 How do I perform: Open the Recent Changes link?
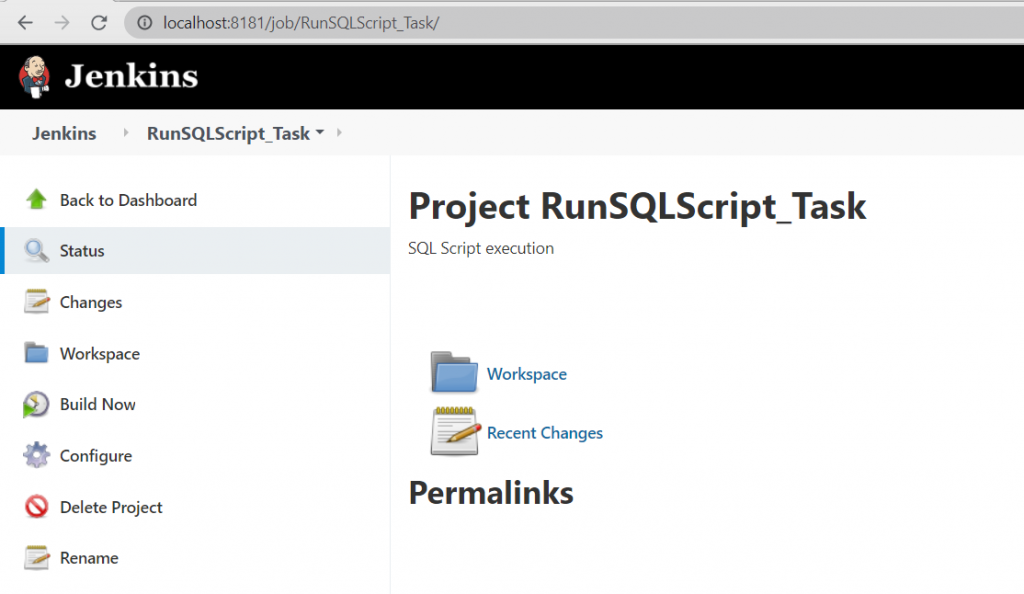(x=544, y=433)
